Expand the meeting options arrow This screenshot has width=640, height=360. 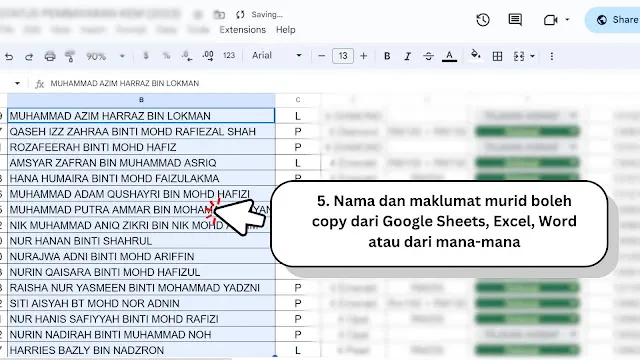point(567,19)
